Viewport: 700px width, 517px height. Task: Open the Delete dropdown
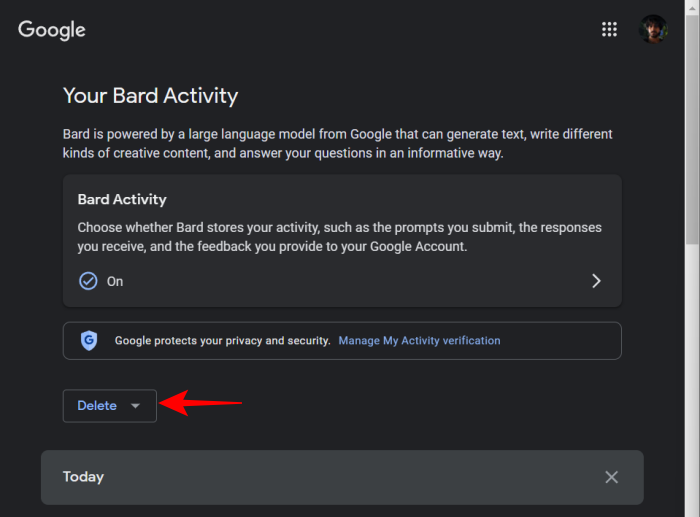[x=110, y=406]
